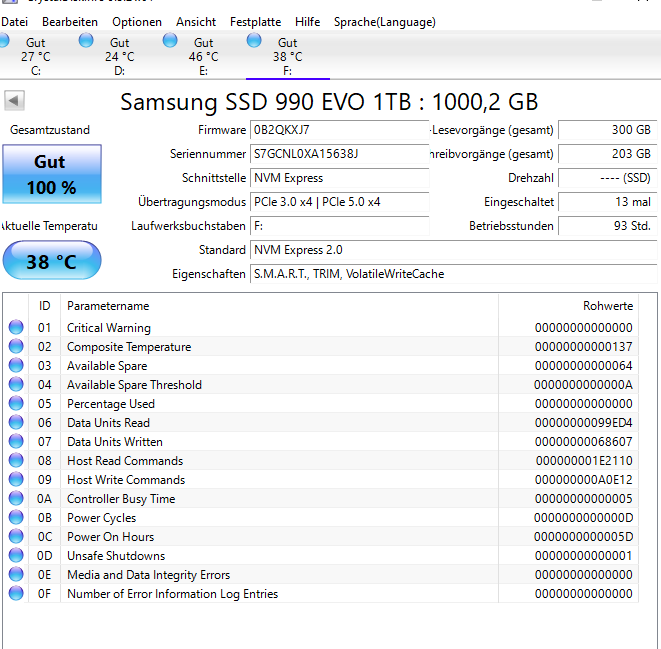
Task: Click the Betriebsstunden 93 Std. value
Action: tap(607, 226)
